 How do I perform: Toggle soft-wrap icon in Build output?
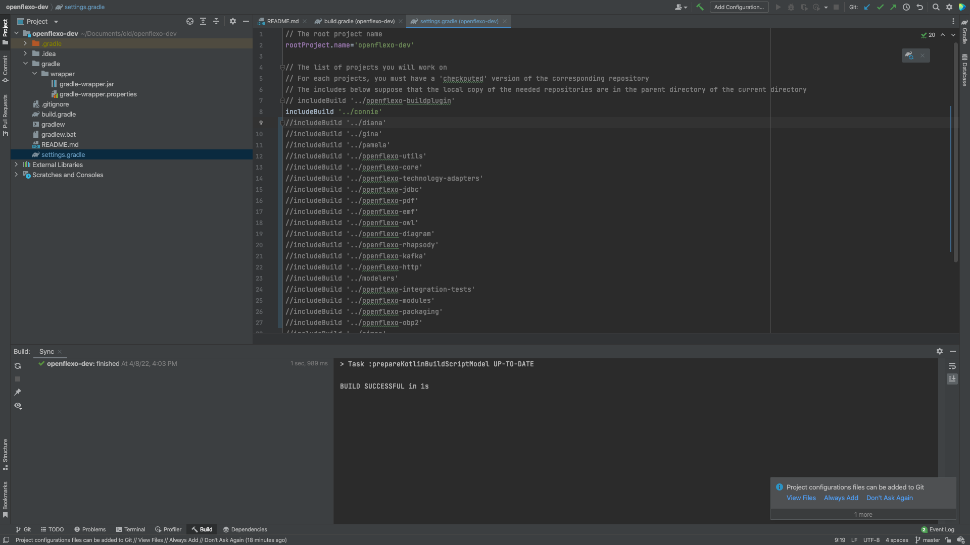[x=952, y=366]
